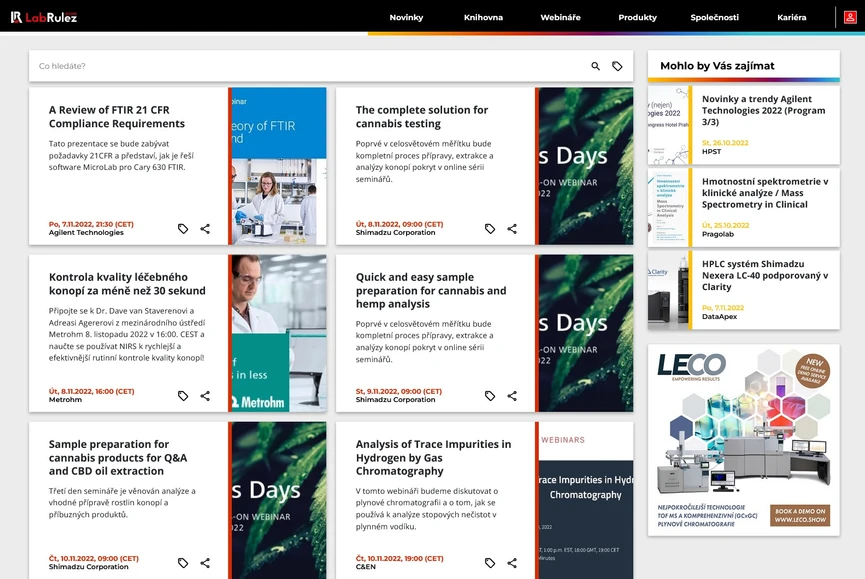Viewport: 865px width, 579px height.
Task: Click 'Pragolab' text in sidebar
Action: [718, 234]
